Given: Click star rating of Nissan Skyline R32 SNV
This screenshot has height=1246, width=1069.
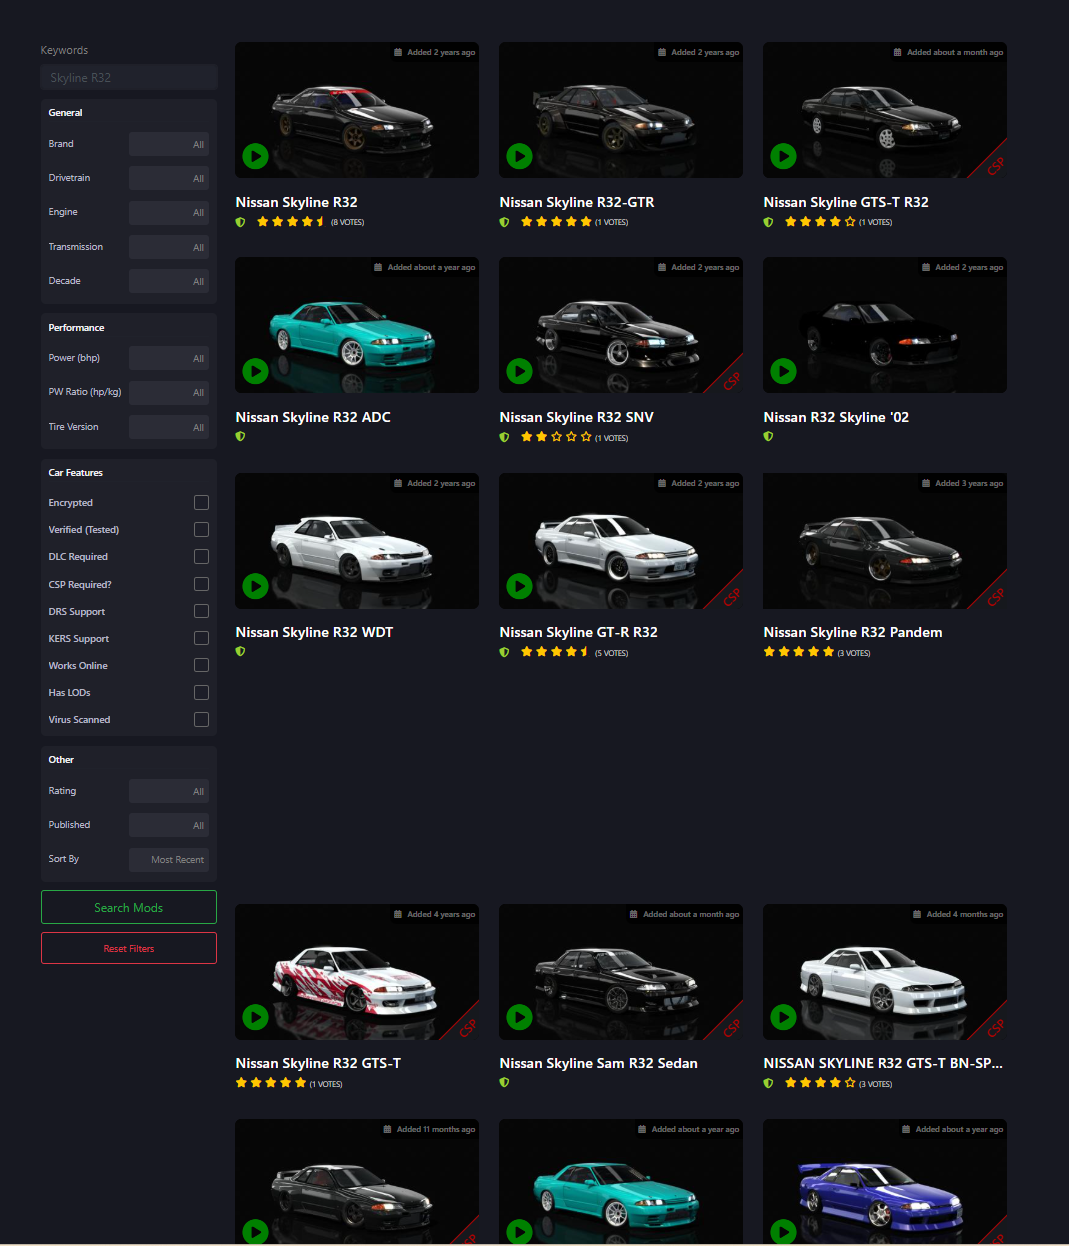Looking at the screenshot, I should point(556,437).
